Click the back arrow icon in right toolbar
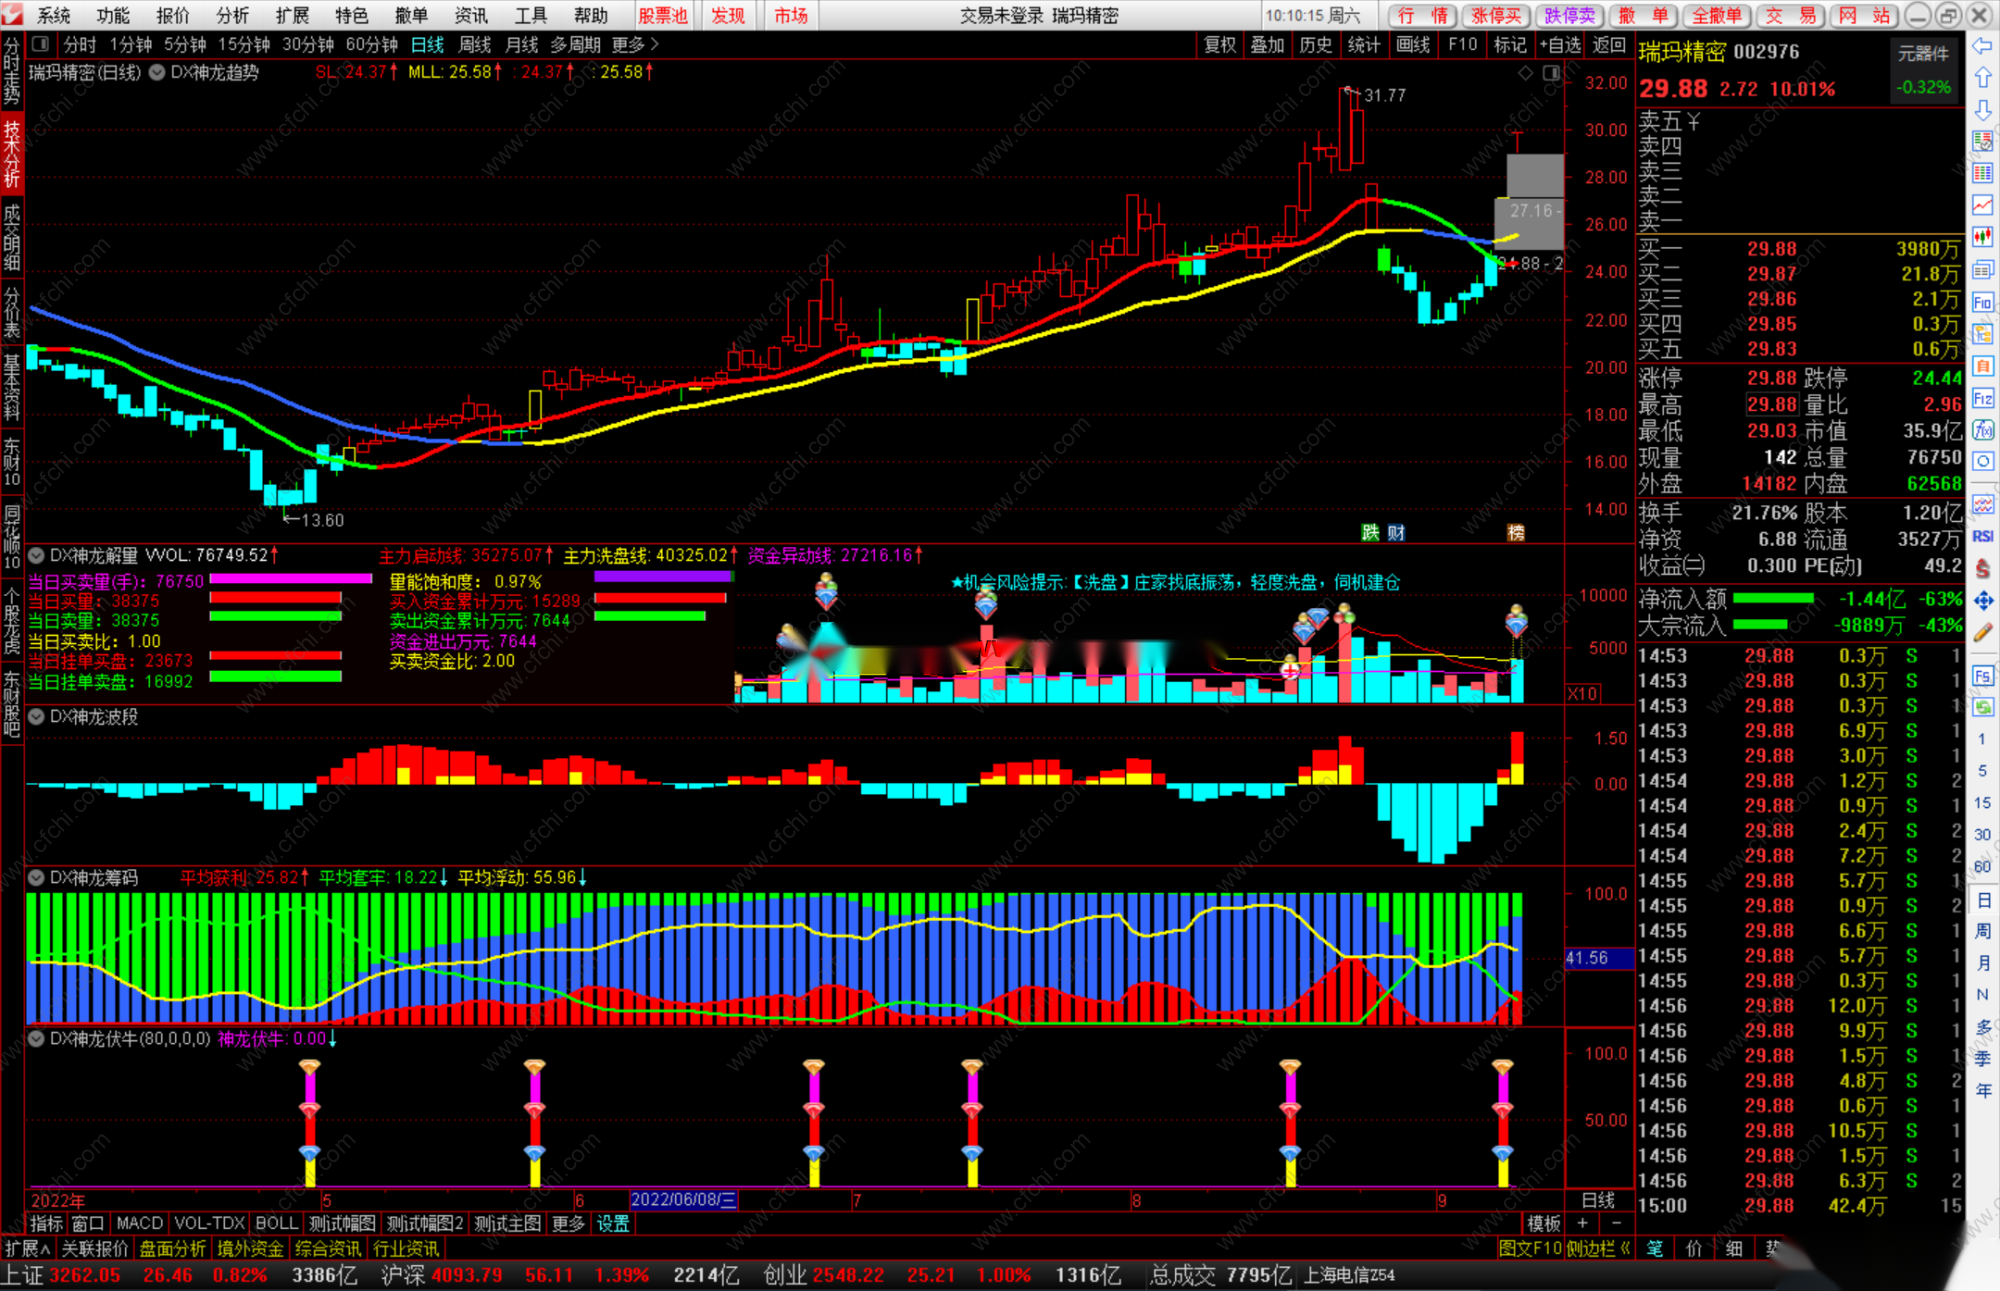2000x1291 pixels. point(1983,46)
